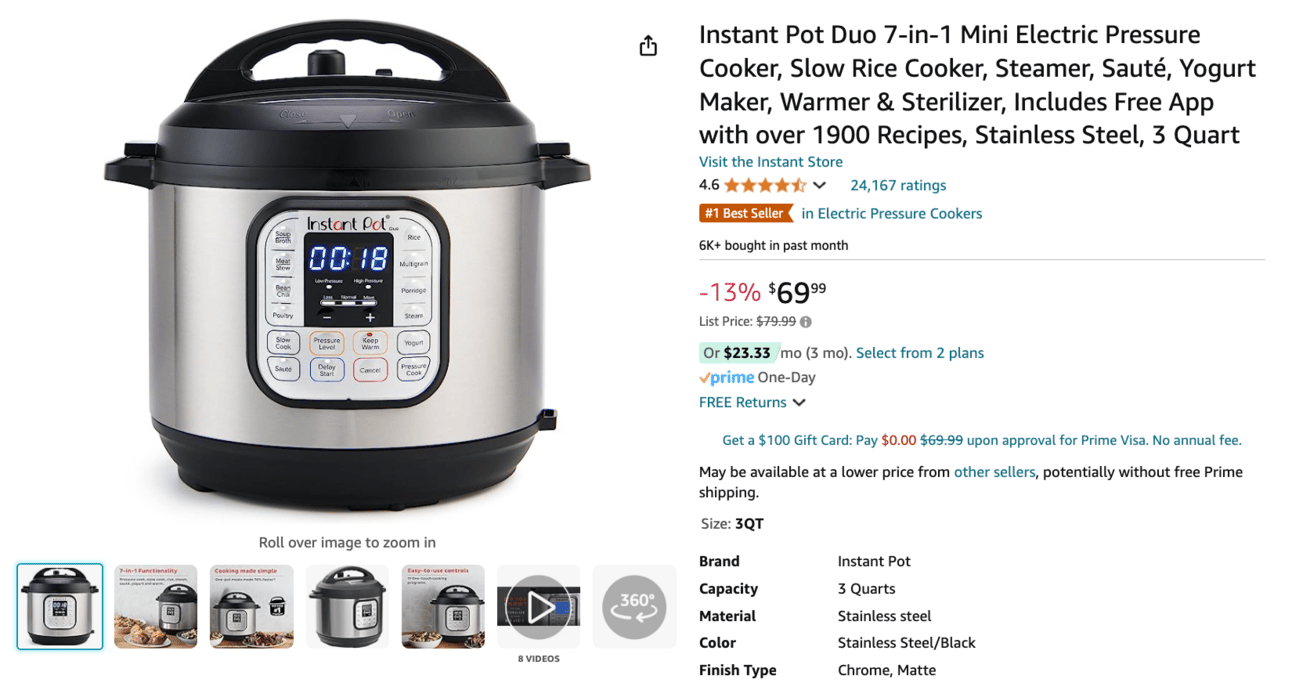
Task: Click the star rating icons
Action: click(x=765, y=185)
